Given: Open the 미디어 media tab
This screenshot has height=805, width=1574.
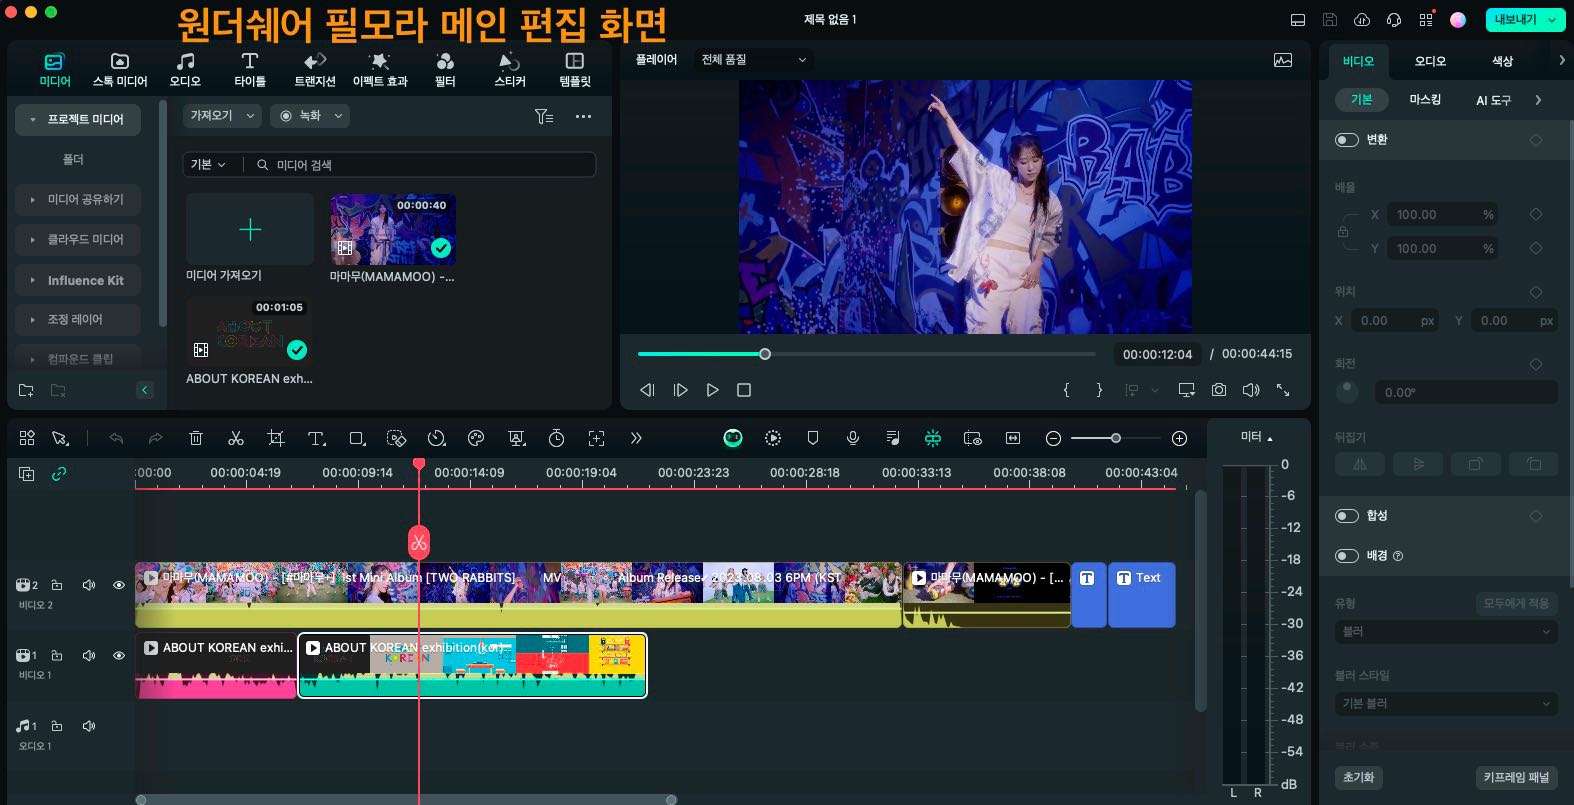Looking at the screenshot, I should [54, 70].
